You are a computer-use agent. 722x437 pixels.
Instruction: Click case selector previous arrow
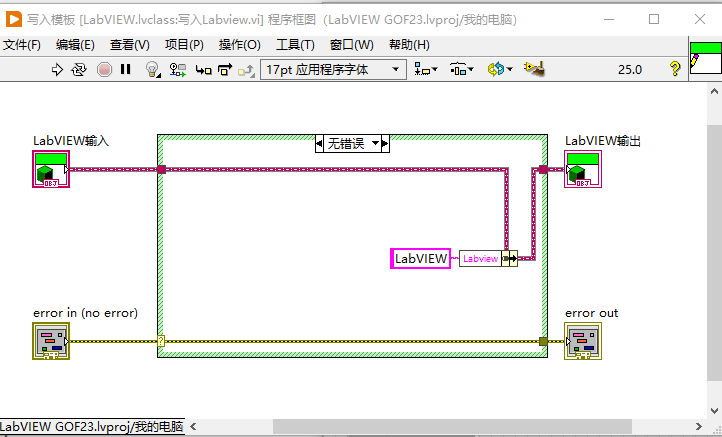click(319, 144)
